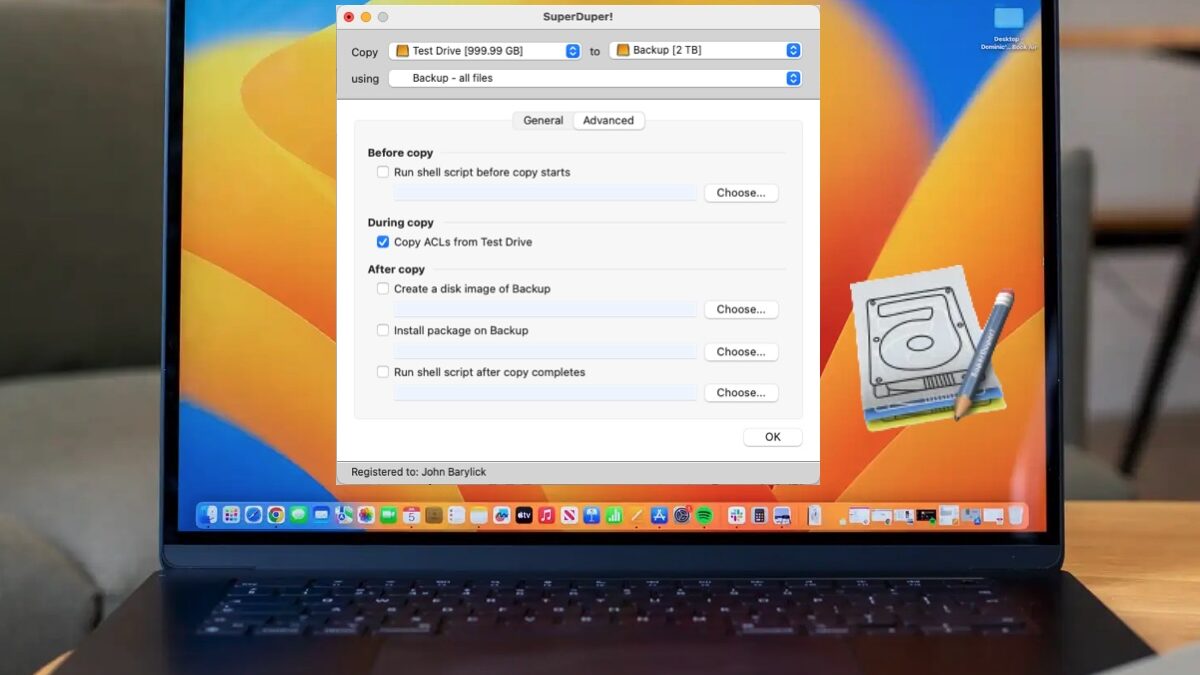Open the Trash in the Dock
The image size is (1200, 675).
click(x=1016, y=515)
